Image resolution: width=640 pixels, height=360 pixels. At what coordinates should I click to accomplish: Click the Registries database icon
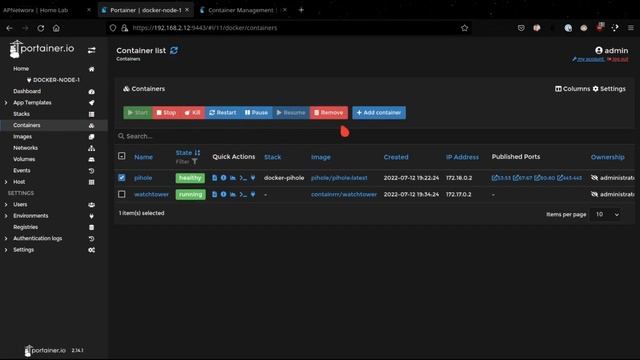91,227
